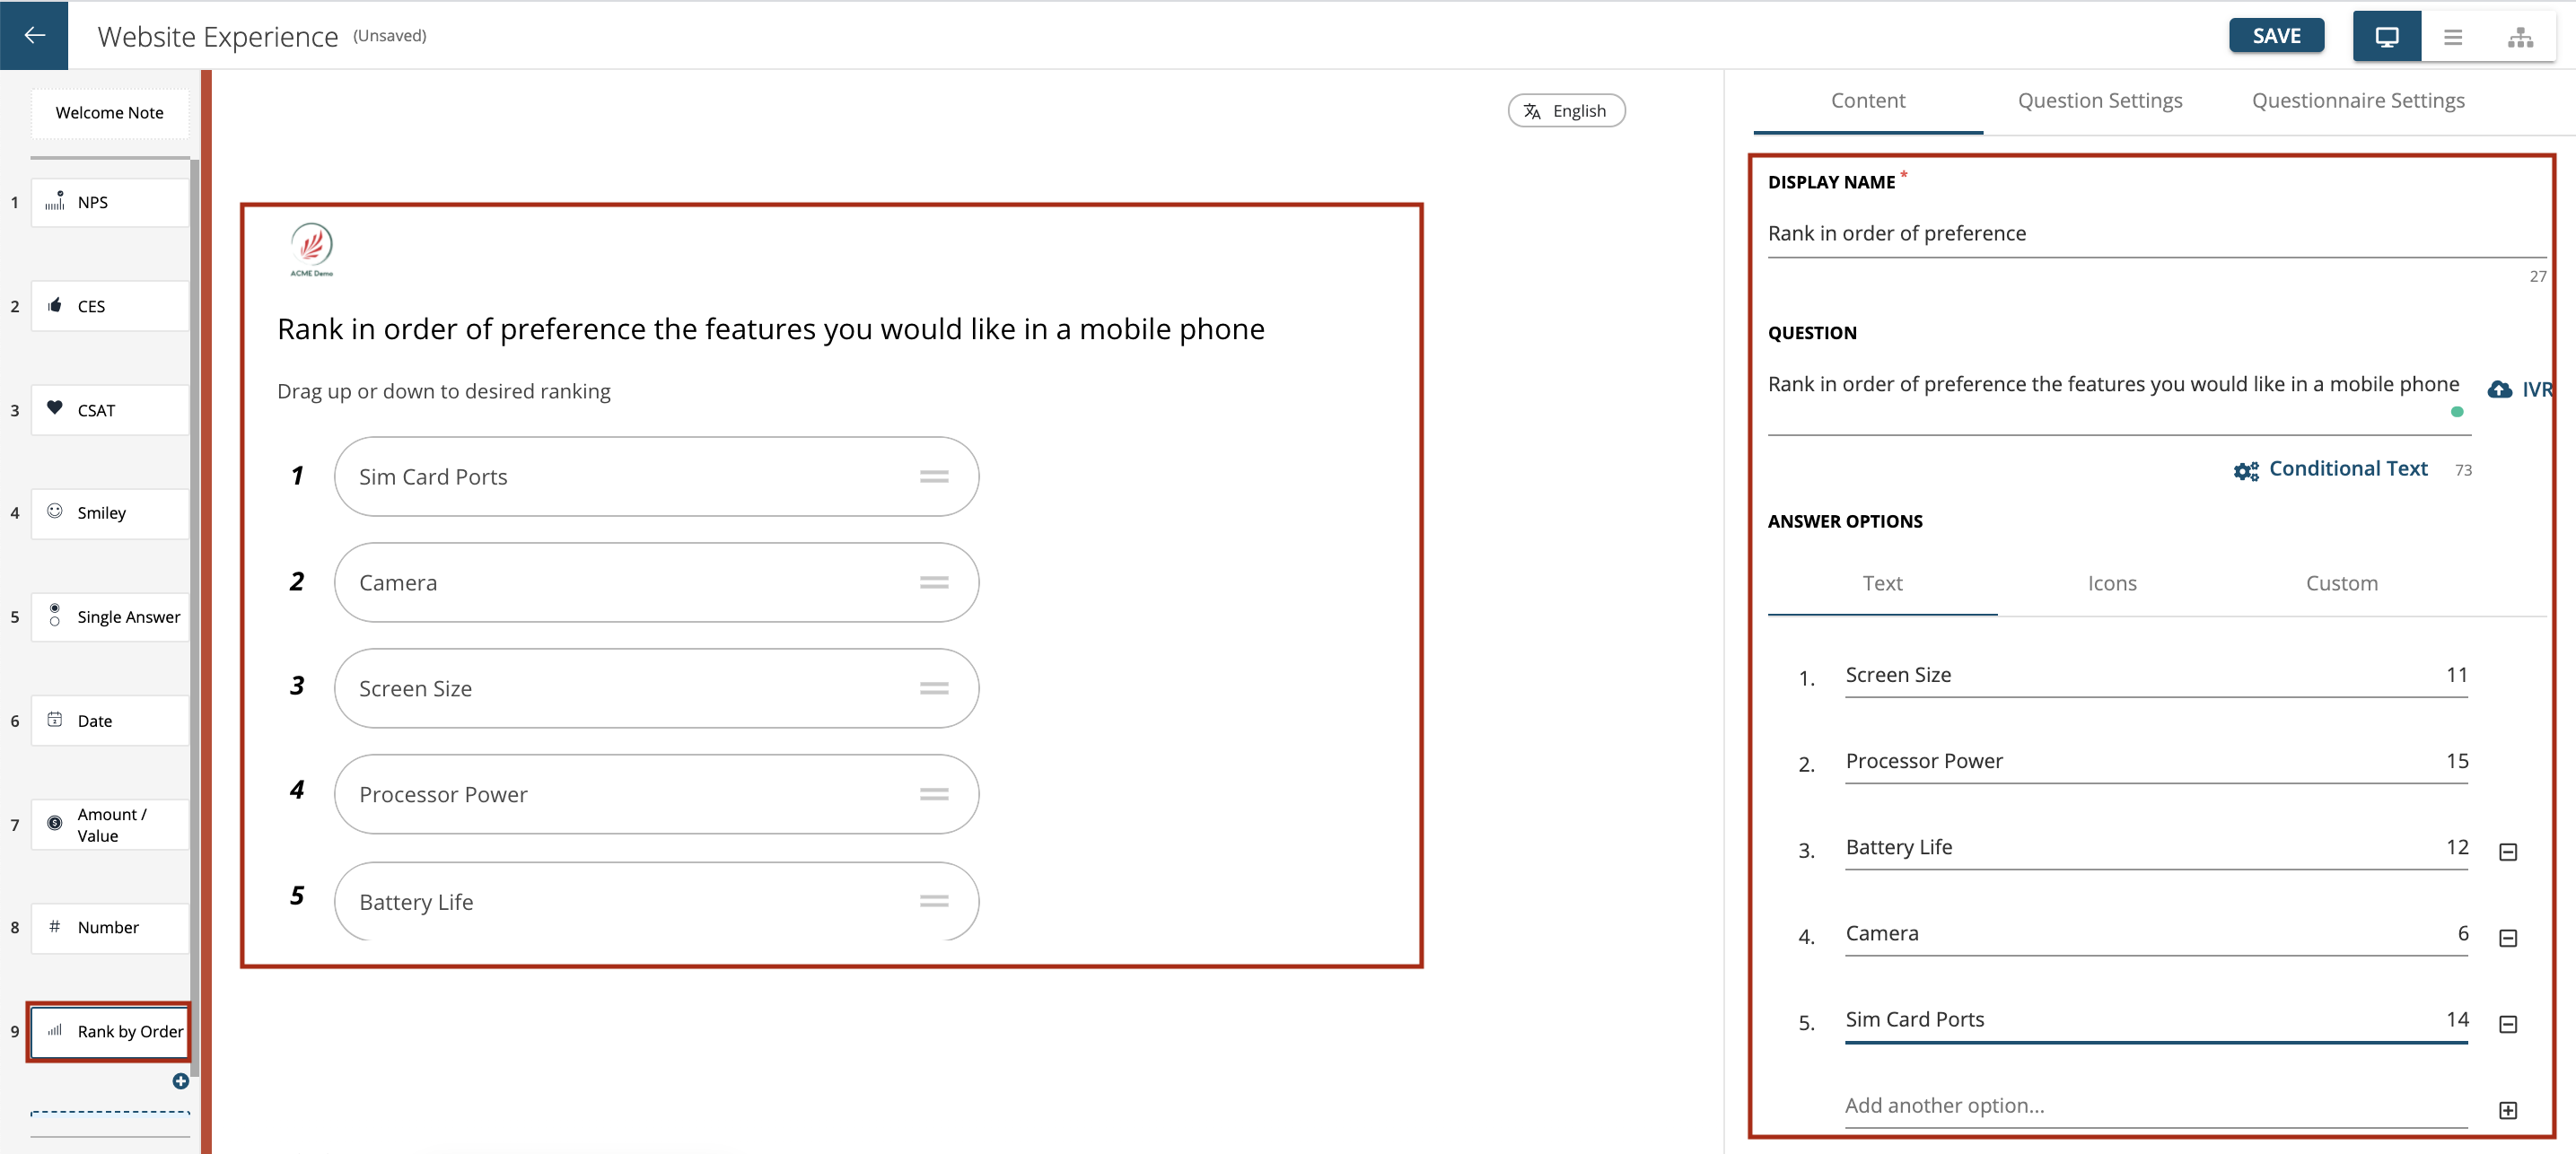Open Questionnaire Settings tab
Viewport: 2576px width, 1154px height.
tap(2357, 101)
